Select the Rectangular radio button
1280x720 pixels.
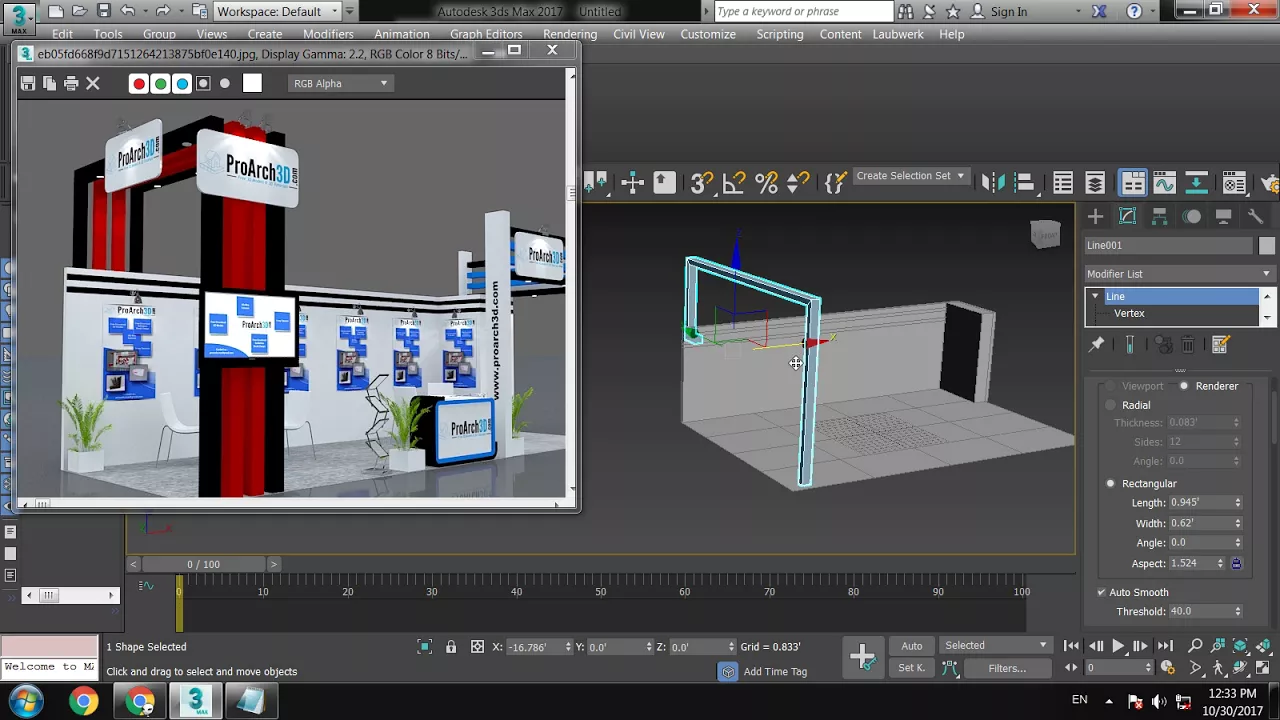click(x=1111, y=484)
